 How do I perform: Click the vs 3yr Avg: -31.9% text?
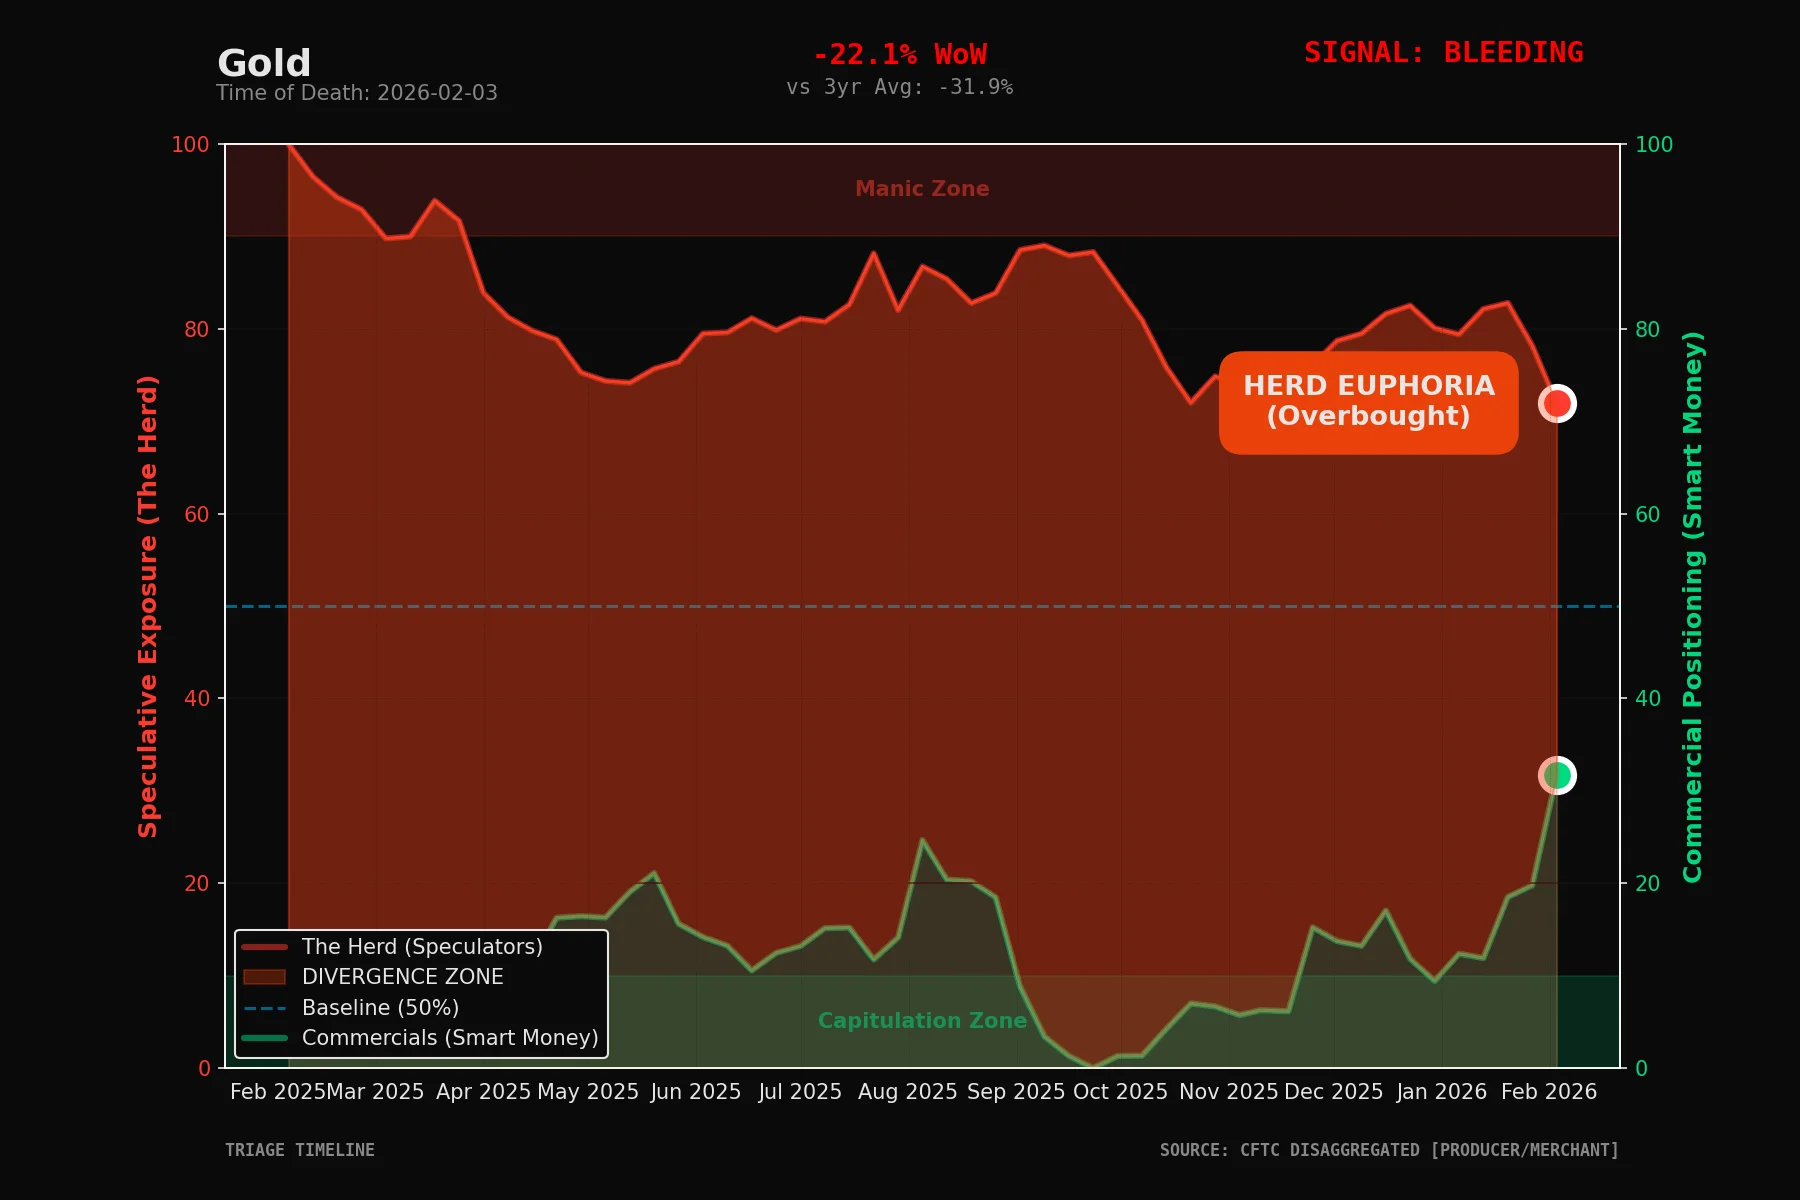[900, 87]
